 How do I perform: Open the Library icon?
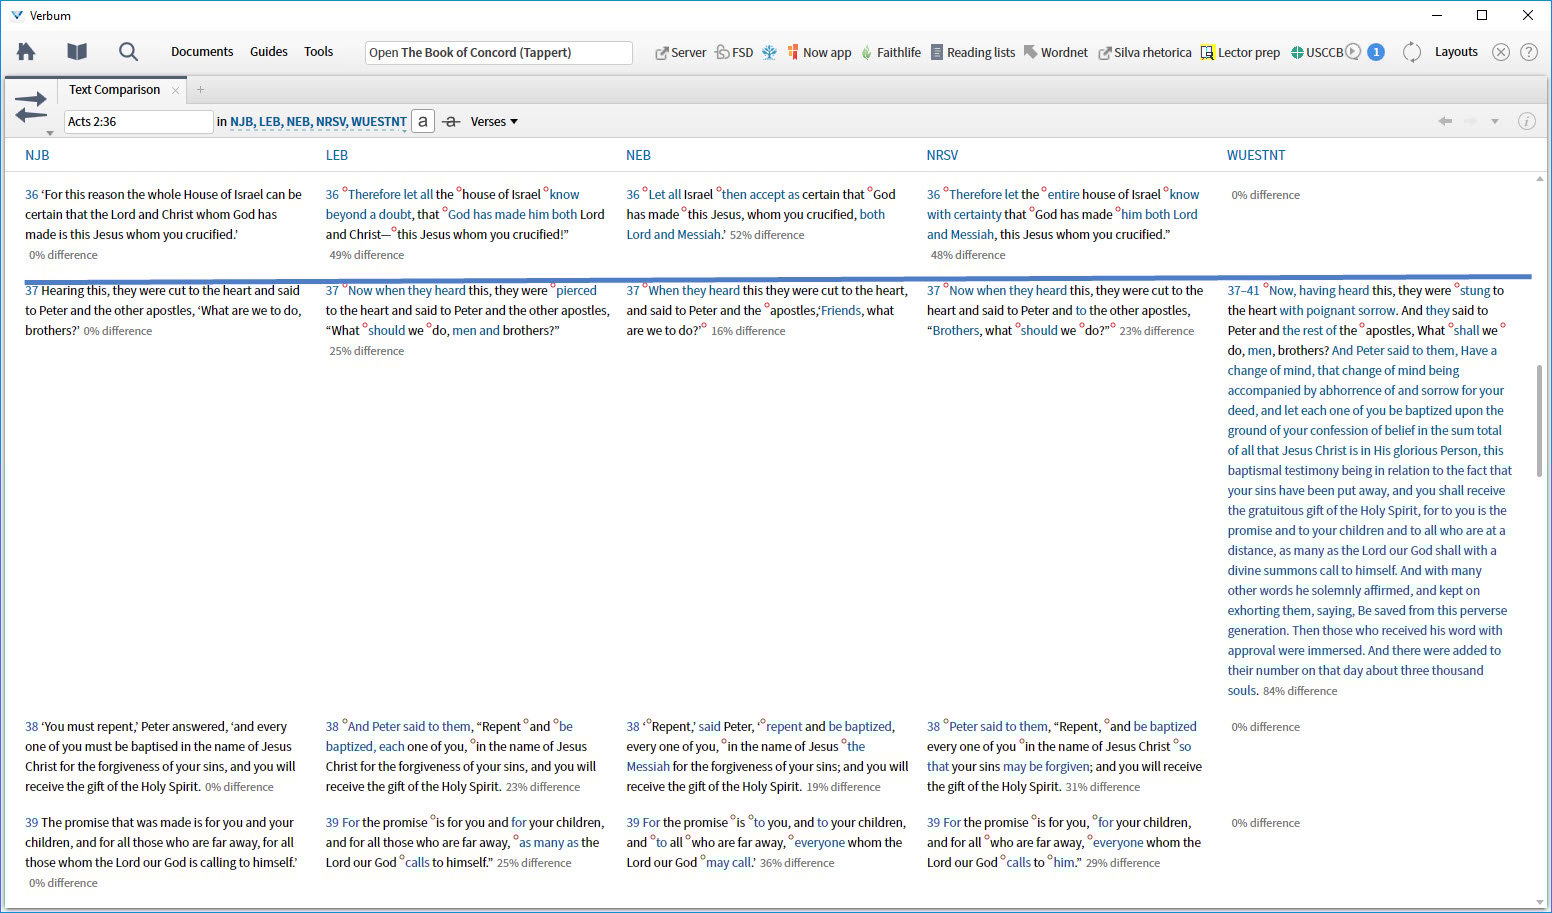(x=76, y=51)
